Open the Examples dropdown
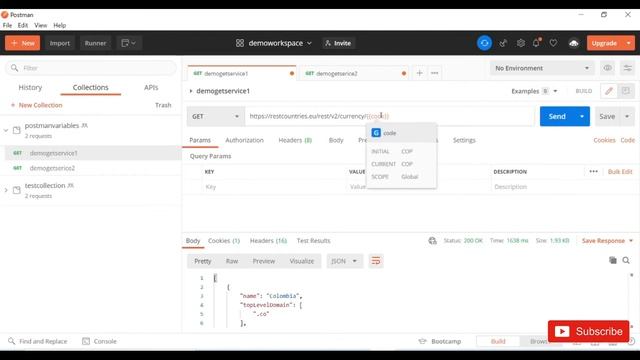Image resolution: width=640 pixels, height=360 pixels. point(534,91)
